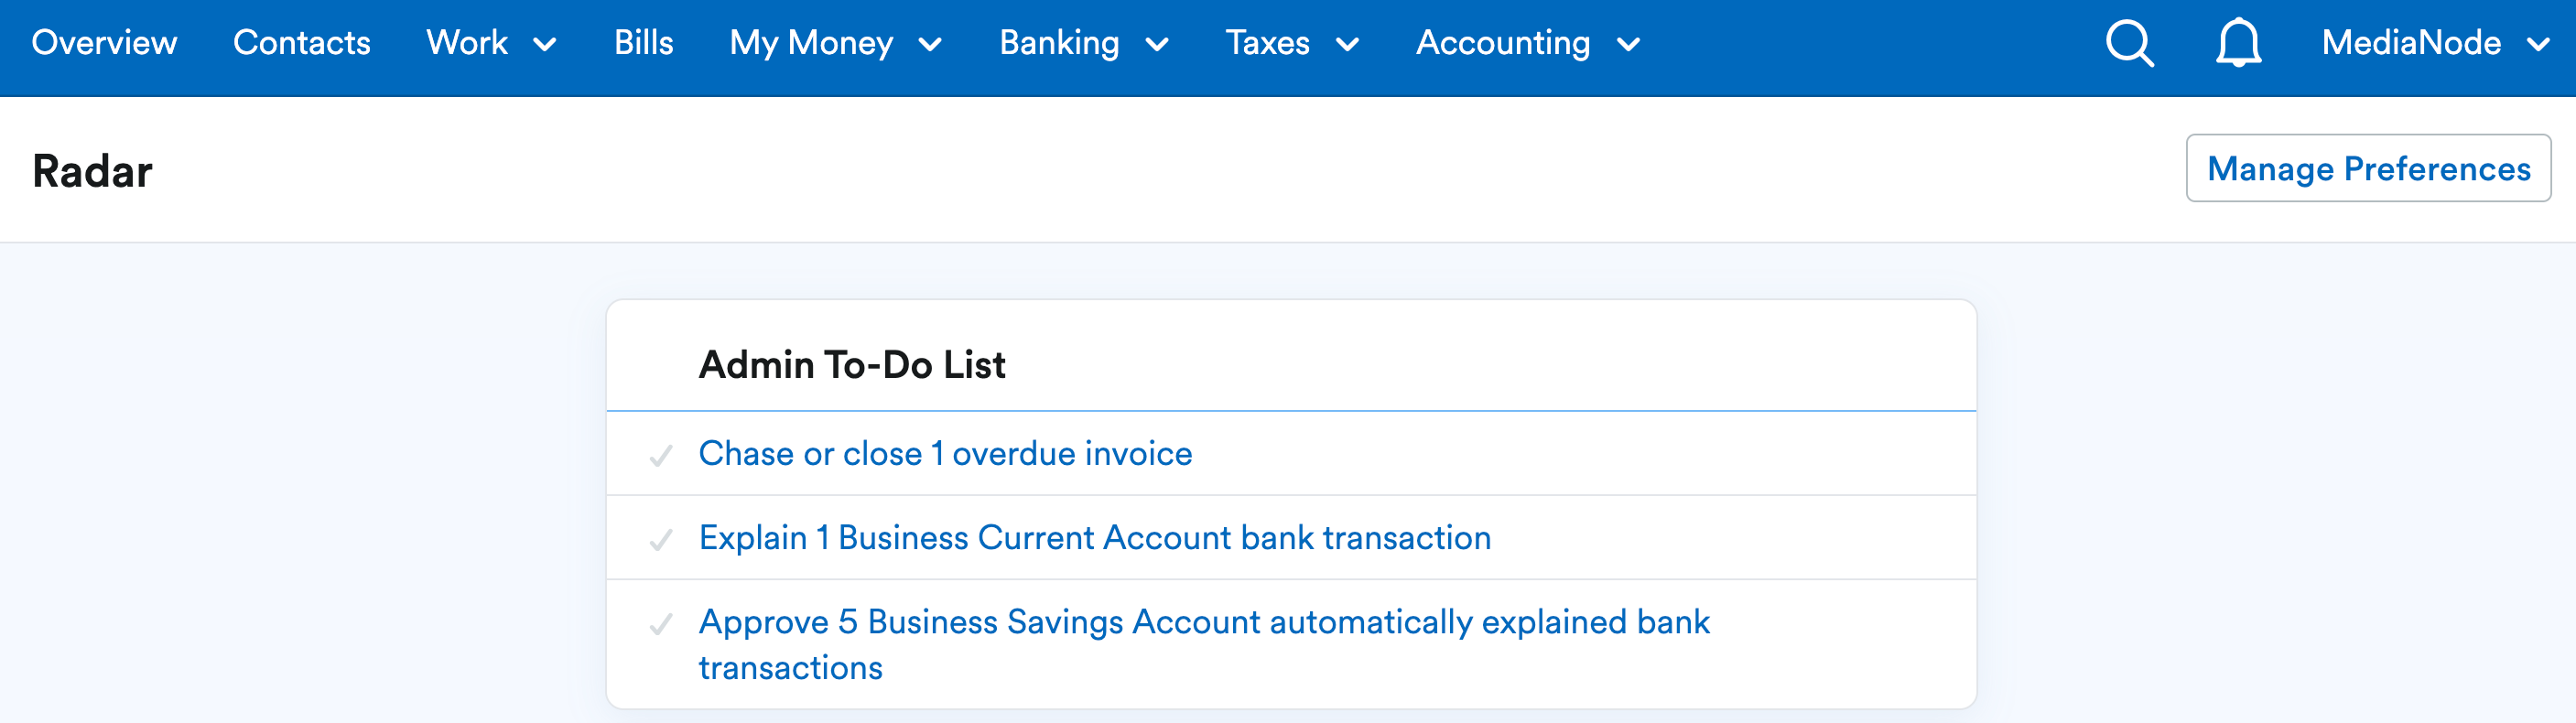
Task: Open the MediaNode account menu chevron
Action: (2538, 45)
